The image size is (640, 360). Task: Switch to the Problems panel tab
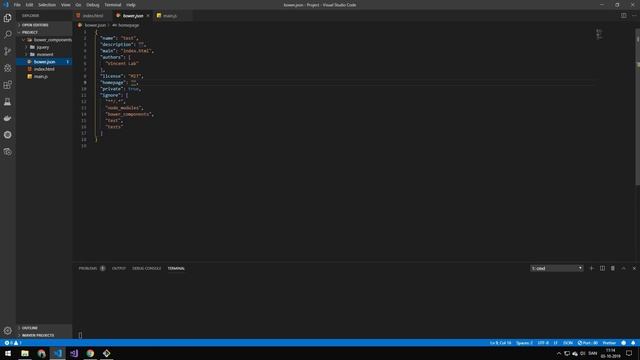click(x=91, y=268)
